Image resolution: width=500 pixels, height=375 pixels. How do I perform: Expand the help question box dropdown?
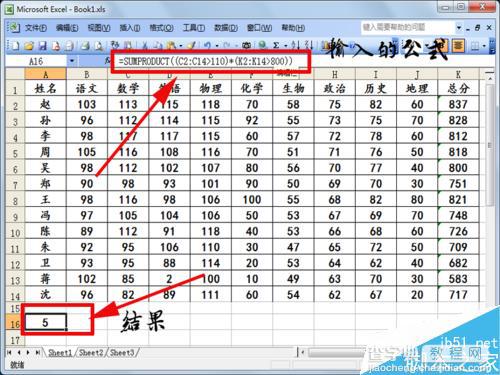(x=459, y=27)
